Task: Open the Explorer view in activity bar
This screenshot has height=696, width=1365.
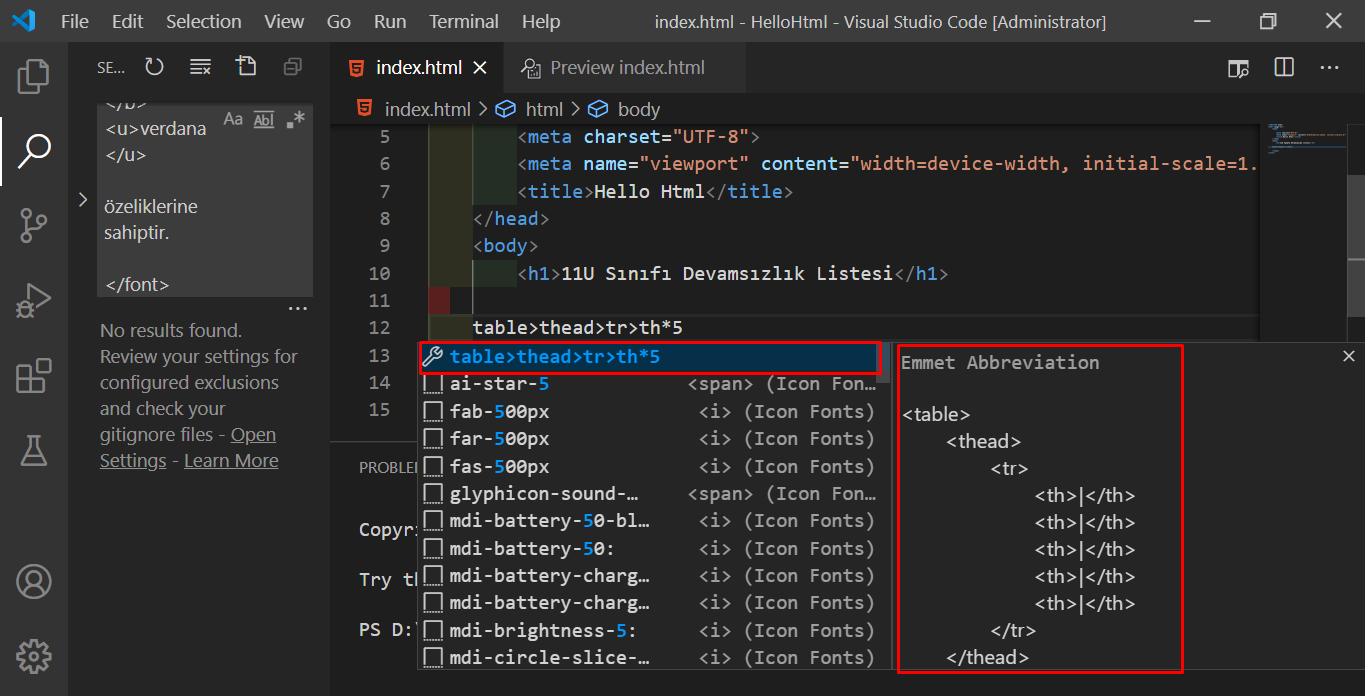Action: point(33,77)
